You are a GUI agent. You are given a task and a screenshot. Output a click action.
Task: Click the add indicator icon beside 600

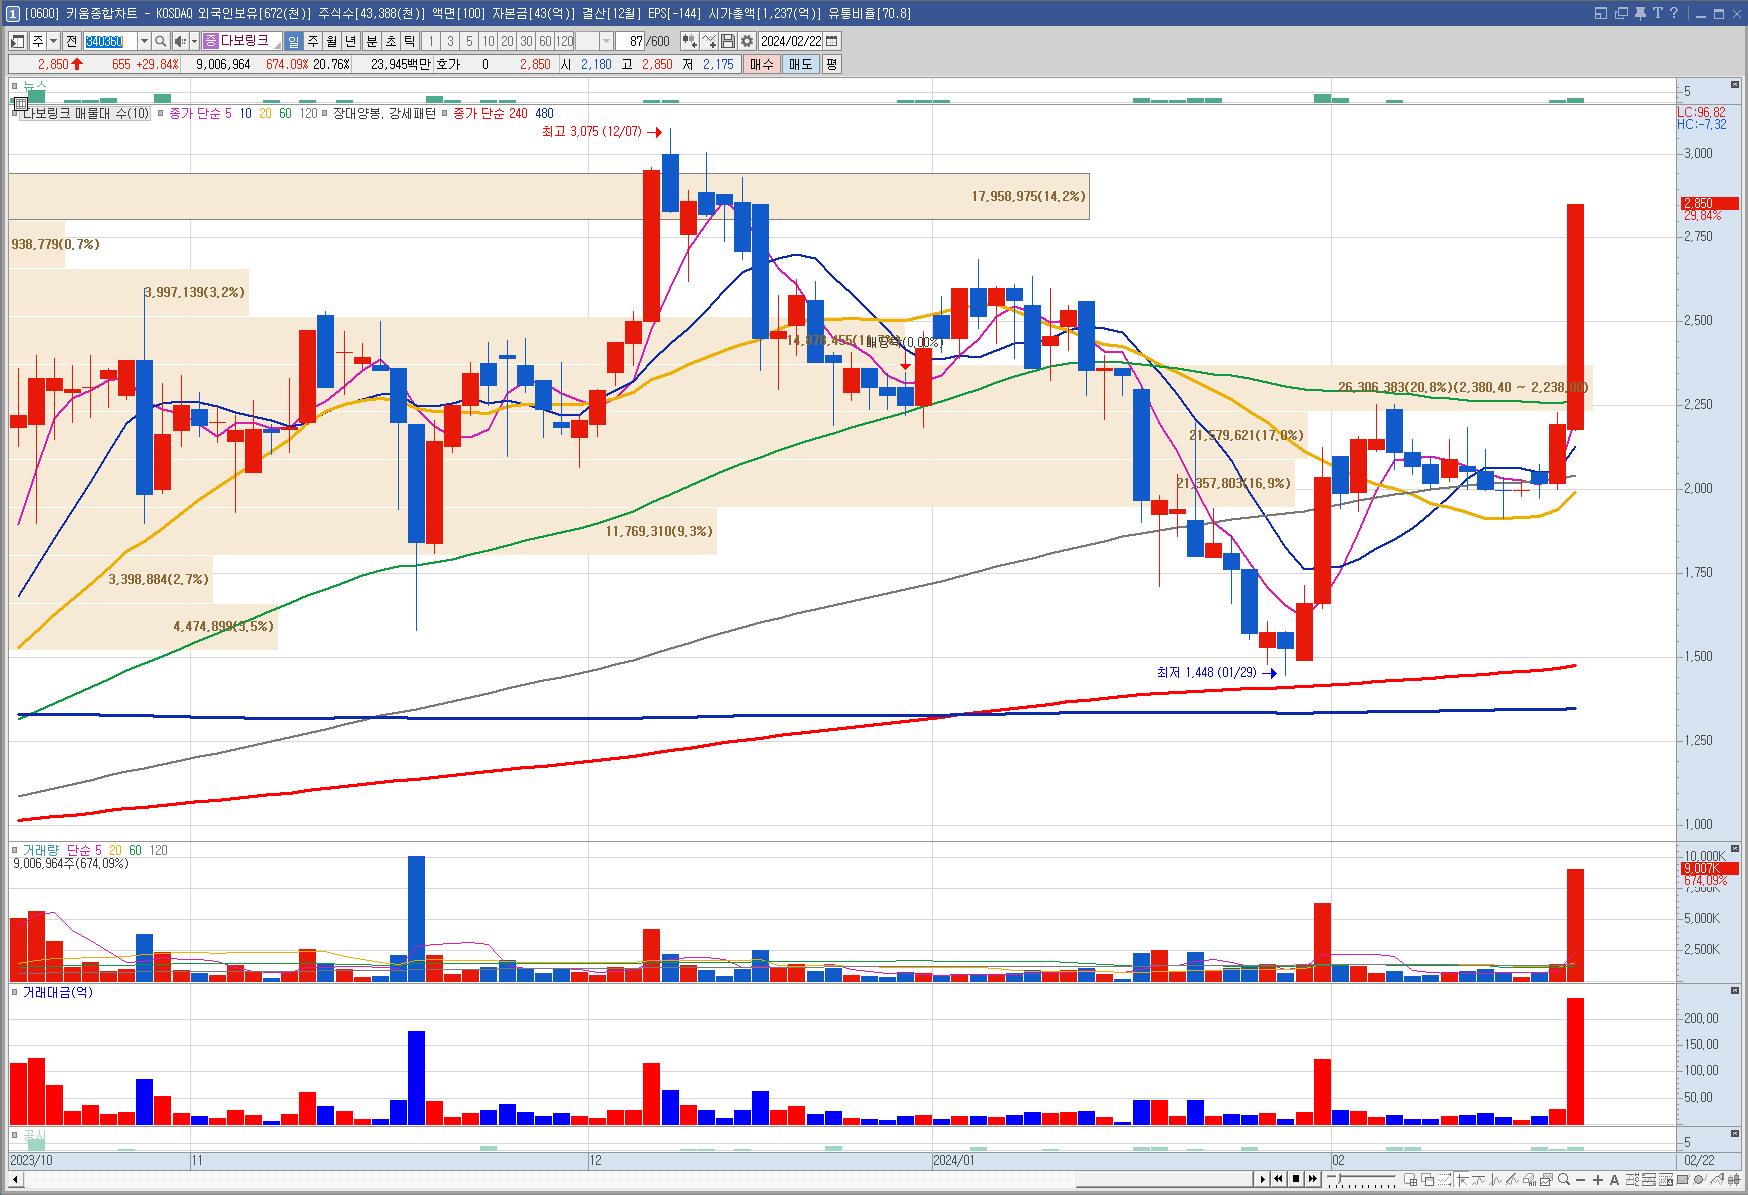689,41
